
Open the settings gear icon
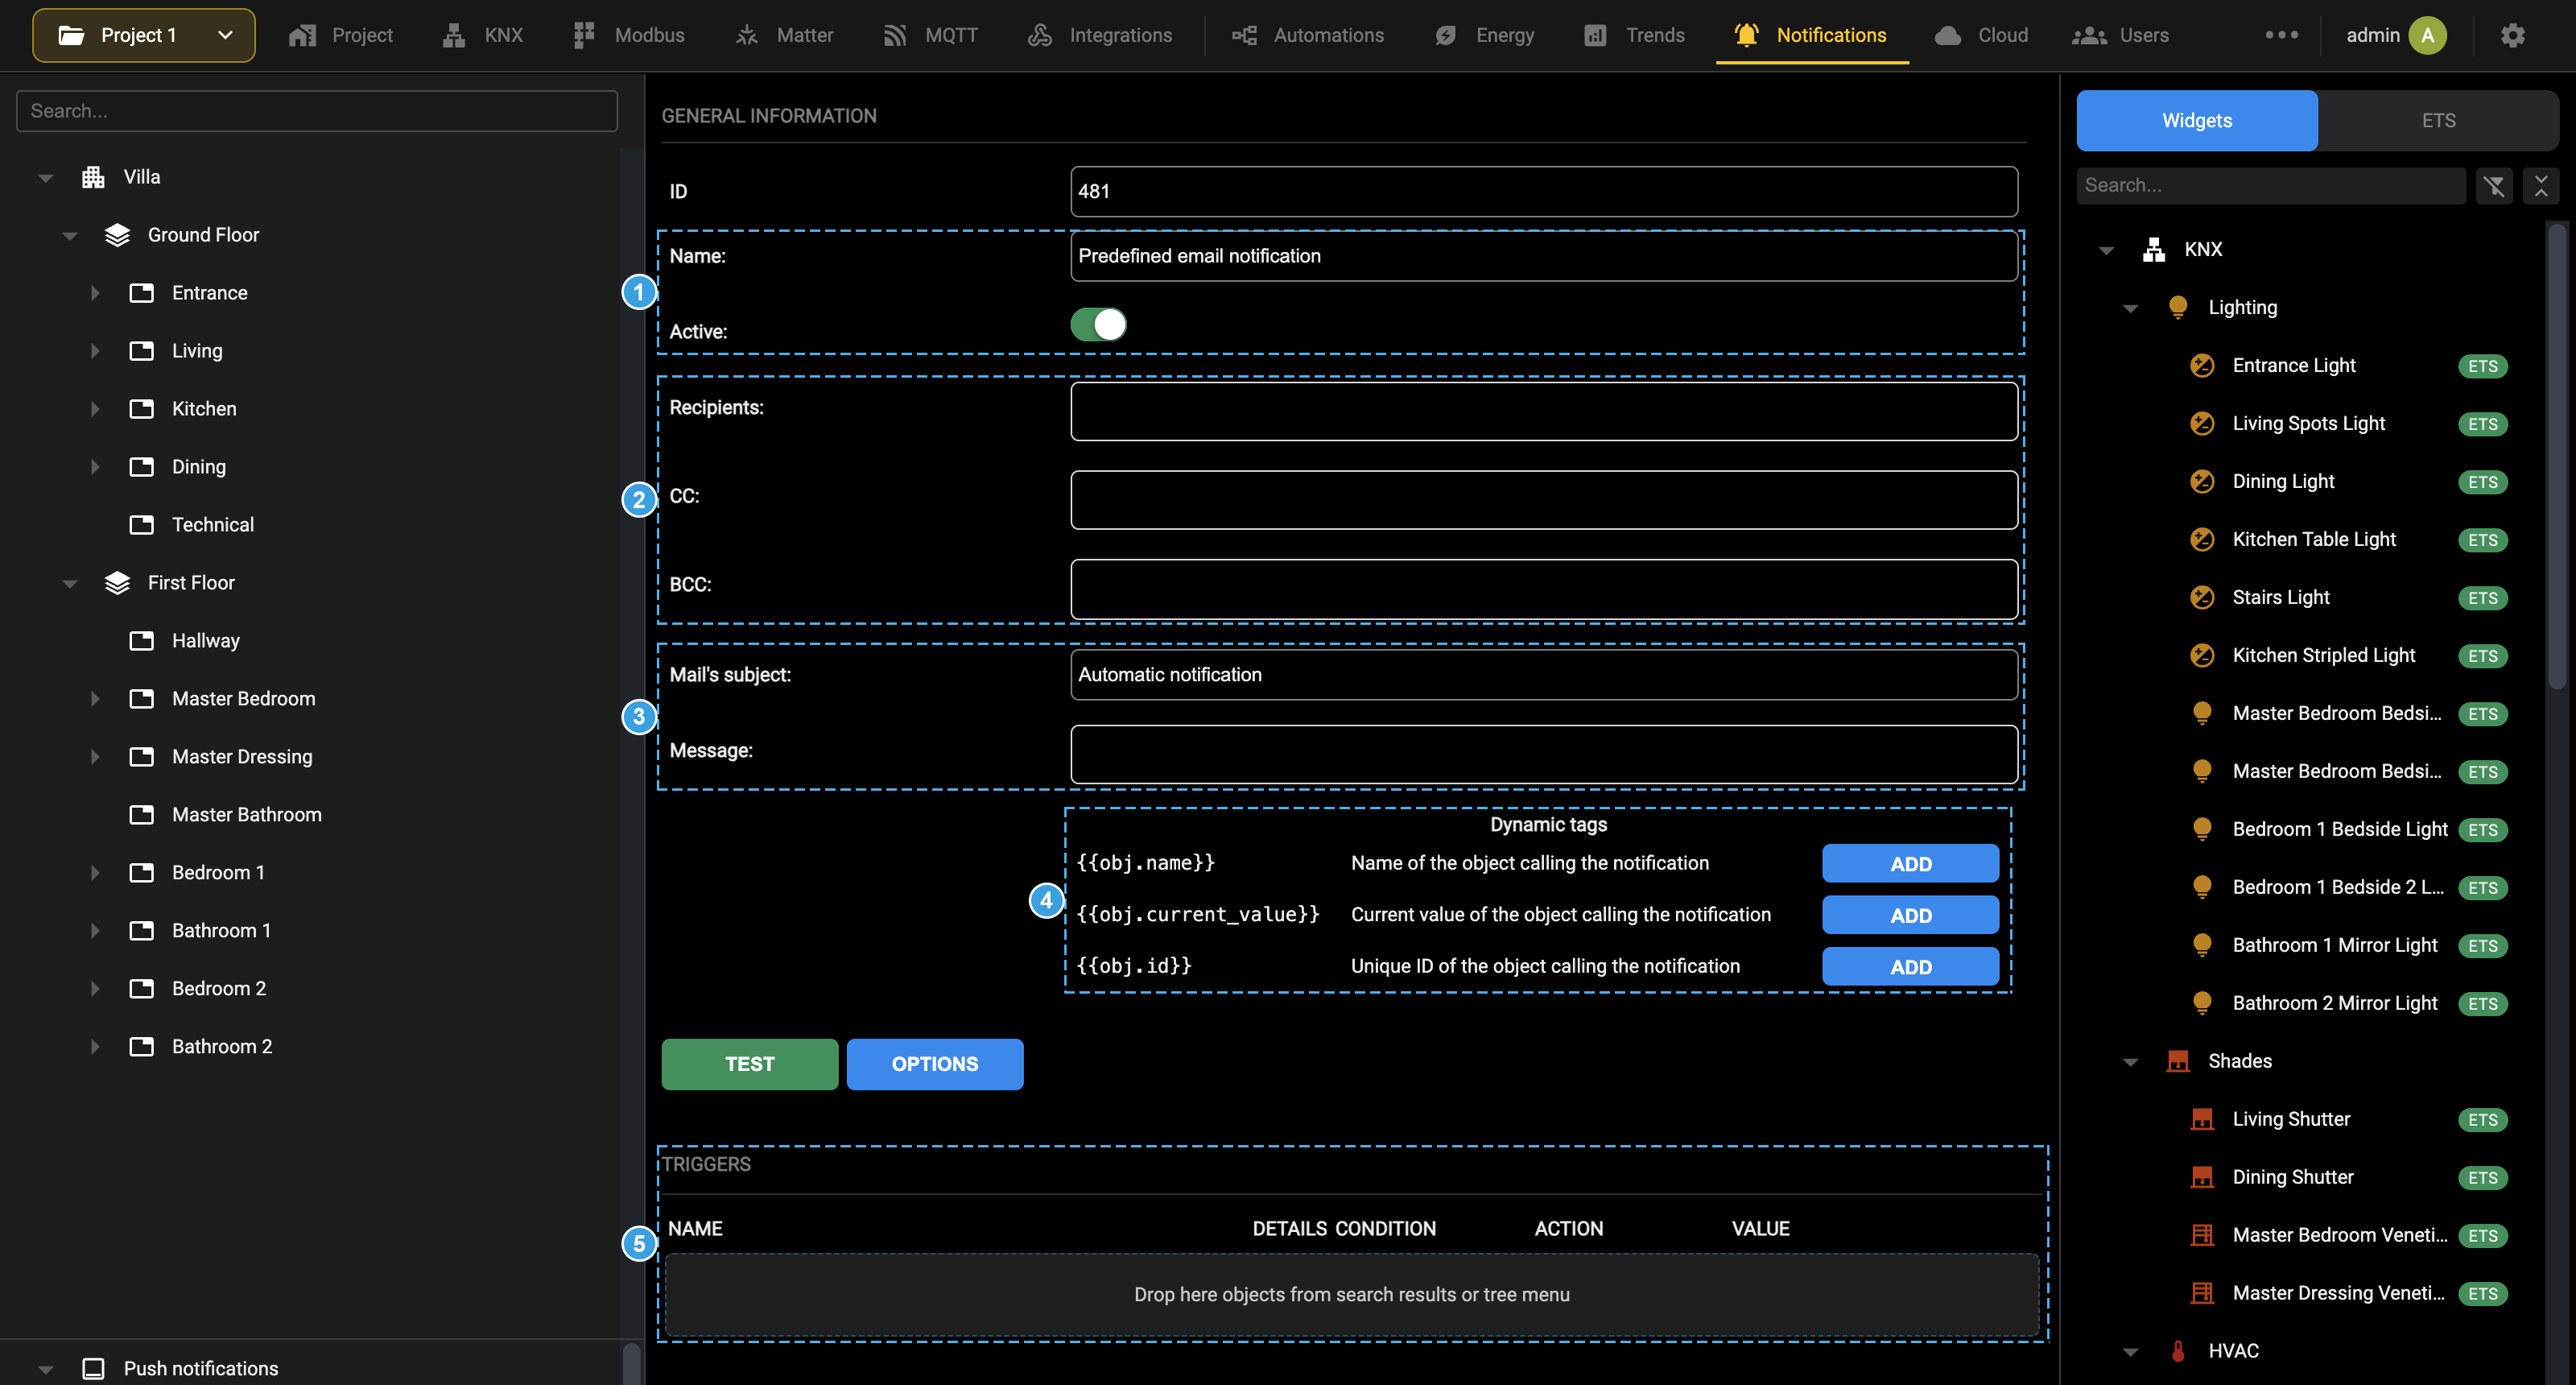pos(2513,35)
